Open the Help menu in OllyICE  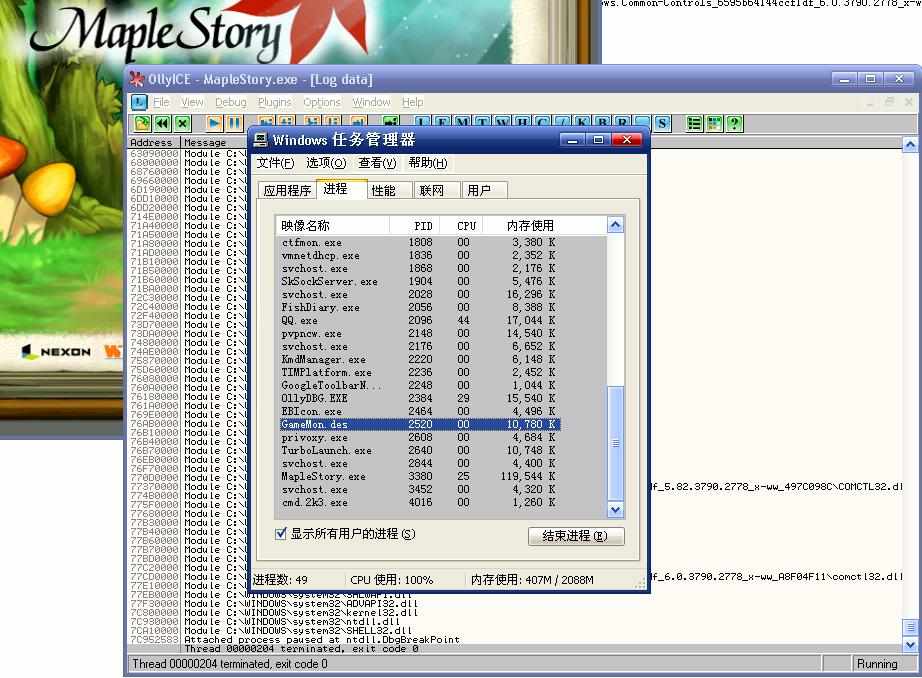(412, 102)
